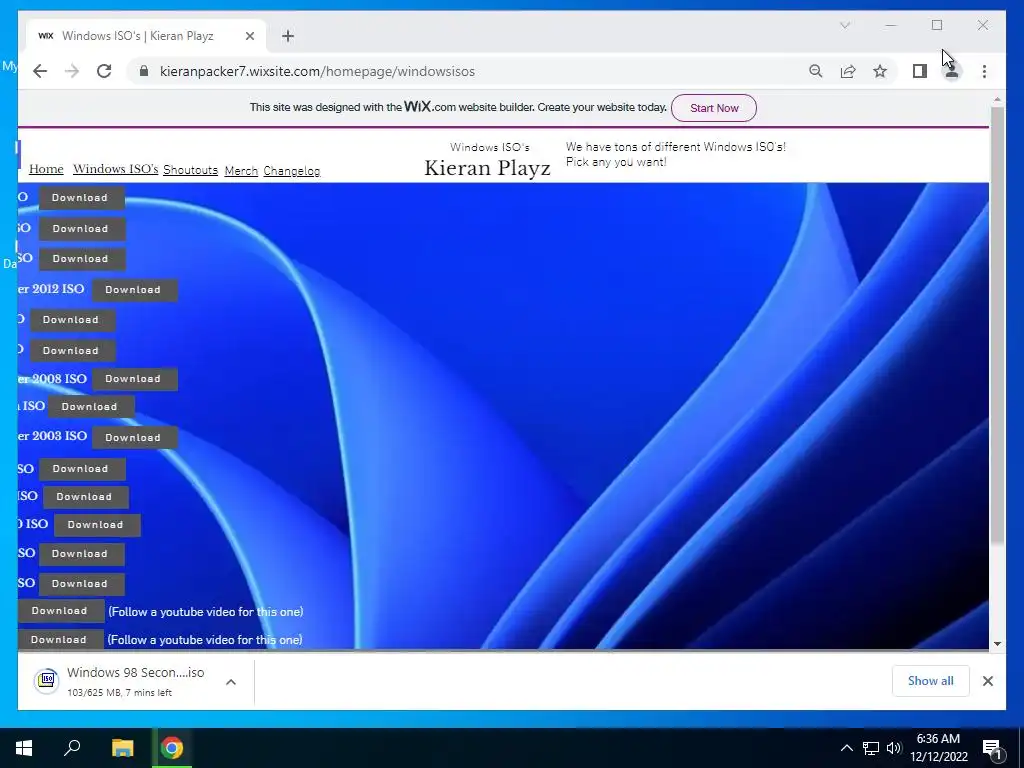Image resolution: width=1024 pixels, height=768 pixels.
Task: Open Chrome's three-dot menu
Action: click(984, 71)
